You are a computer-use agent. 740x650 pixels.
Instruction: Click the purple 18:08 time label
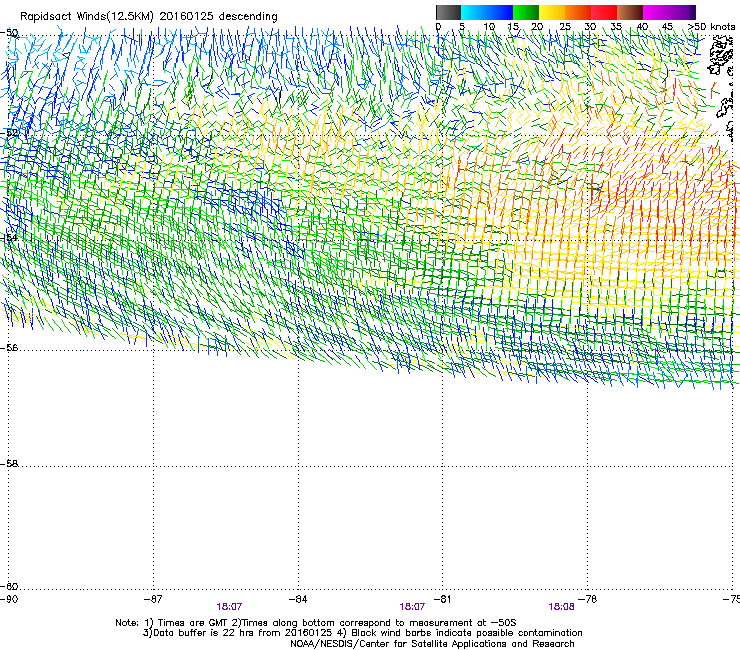click(x=561, y=607)
